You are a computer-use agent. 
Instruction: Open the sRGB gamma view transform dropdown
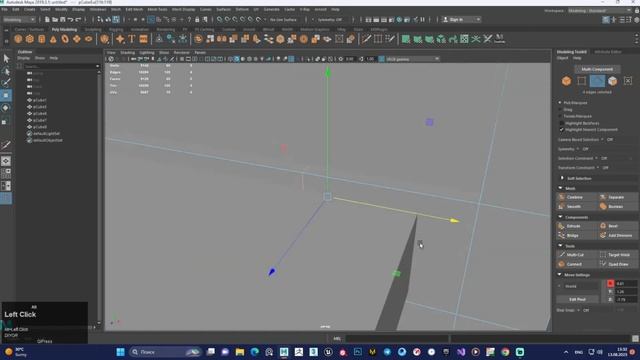click(x=412, y=59)
